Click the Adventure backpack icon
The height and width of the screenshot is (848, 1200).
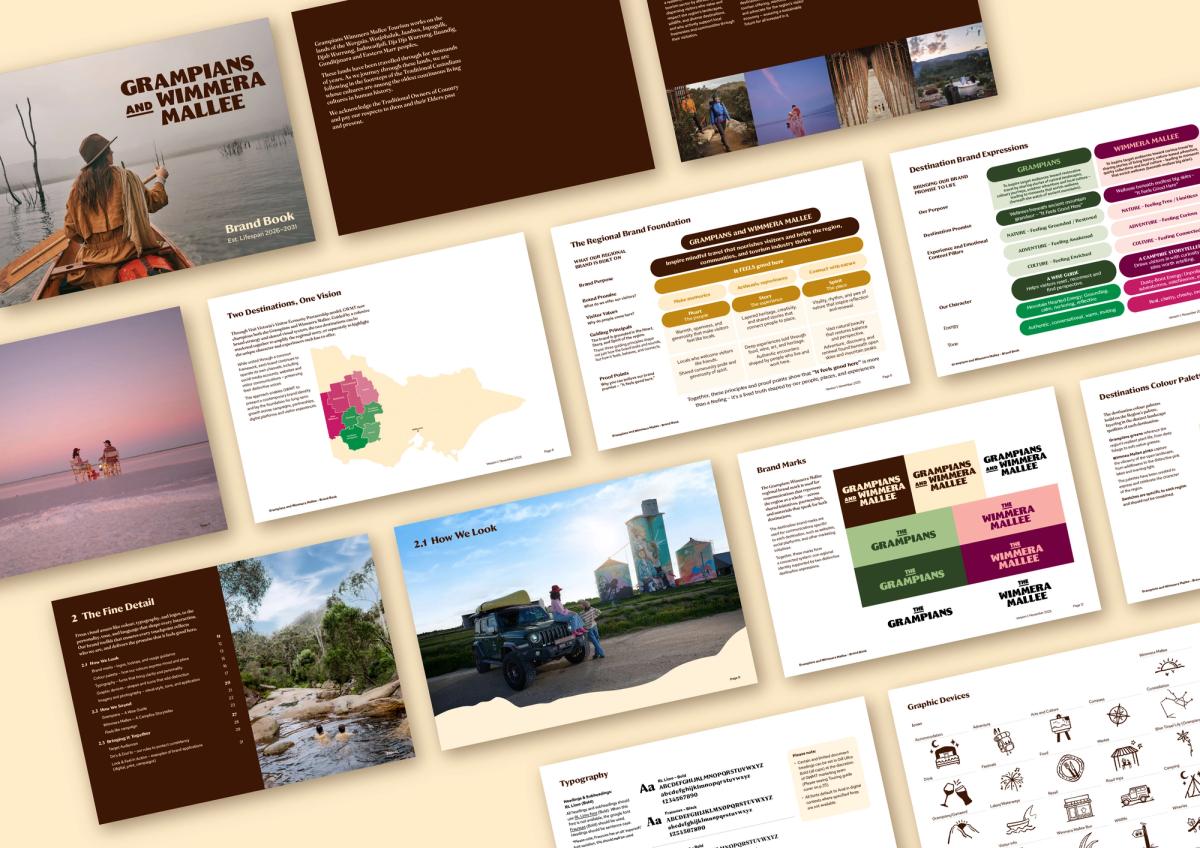tap(1005, 743)
